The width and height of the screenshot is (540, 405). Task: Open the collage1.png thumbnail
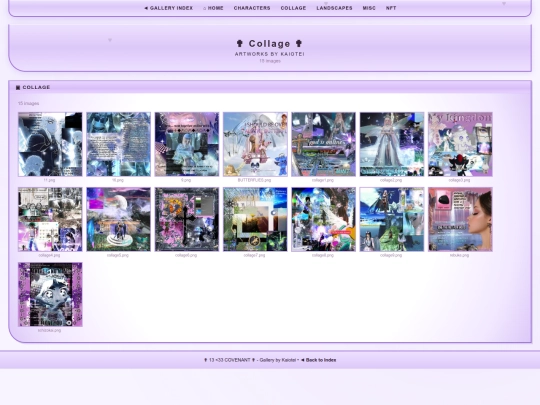coord(323,144)
